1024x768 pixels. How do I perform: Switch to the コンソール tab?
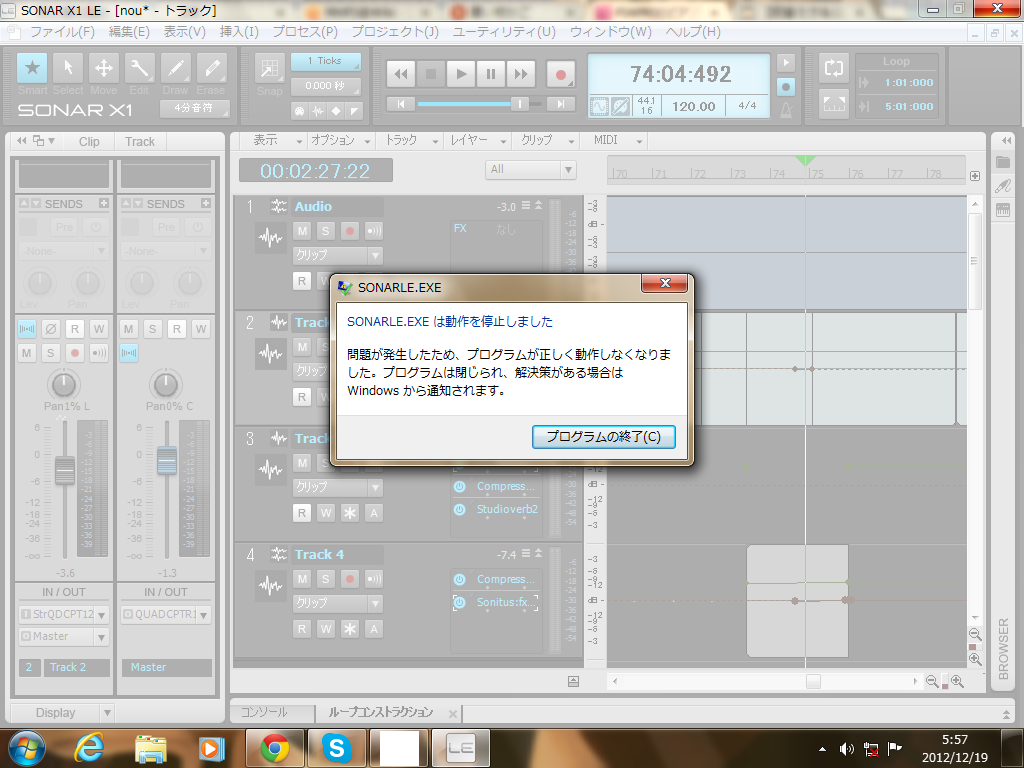pyautogui.click(x=264, y=712)
